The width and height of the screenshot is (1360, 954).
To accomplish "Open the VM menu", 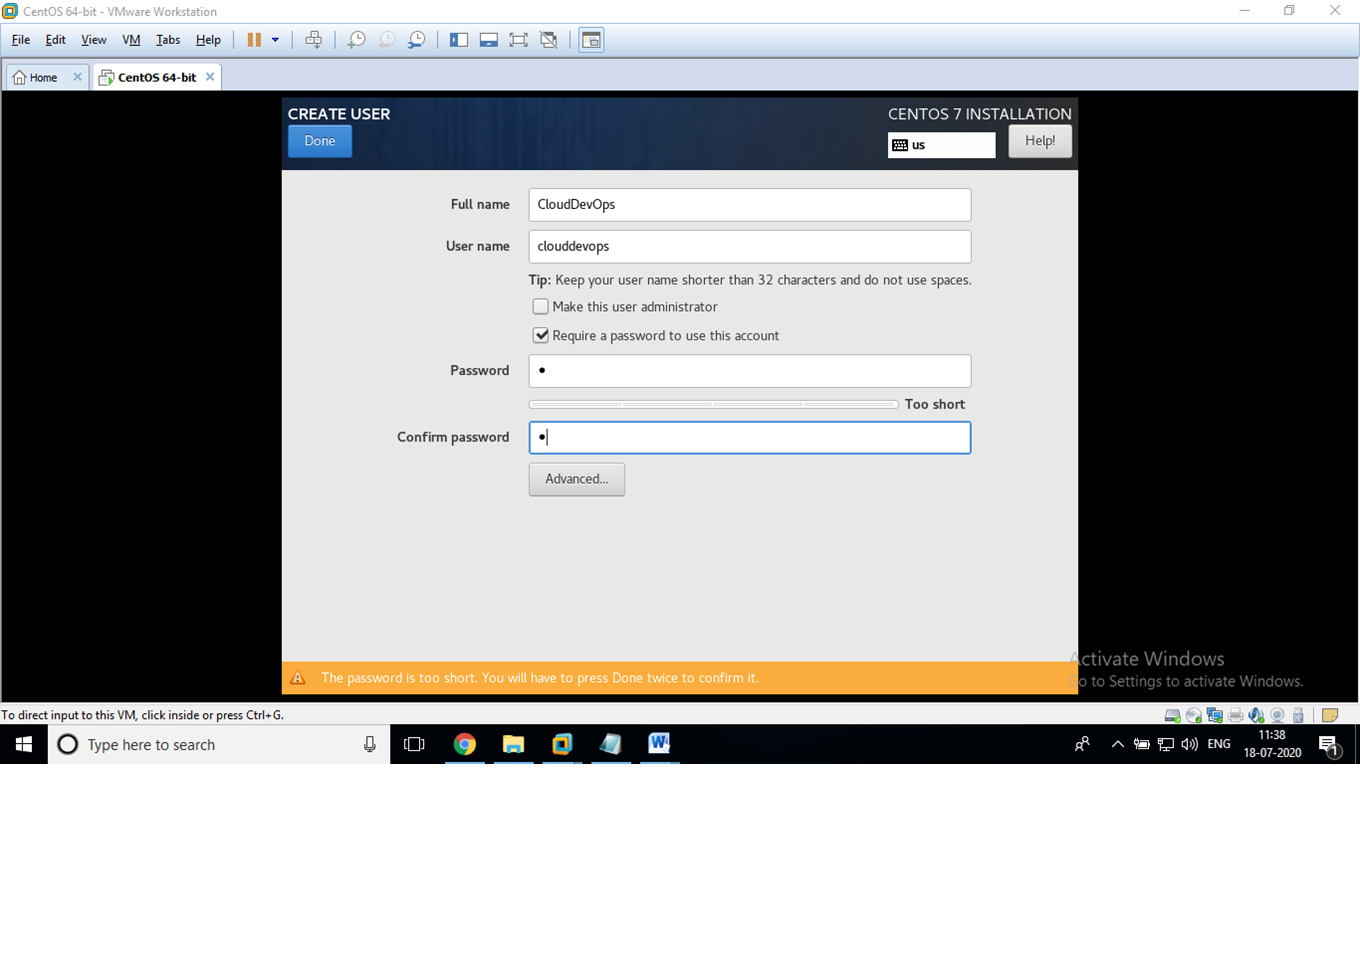I will [x=131, y=40].
